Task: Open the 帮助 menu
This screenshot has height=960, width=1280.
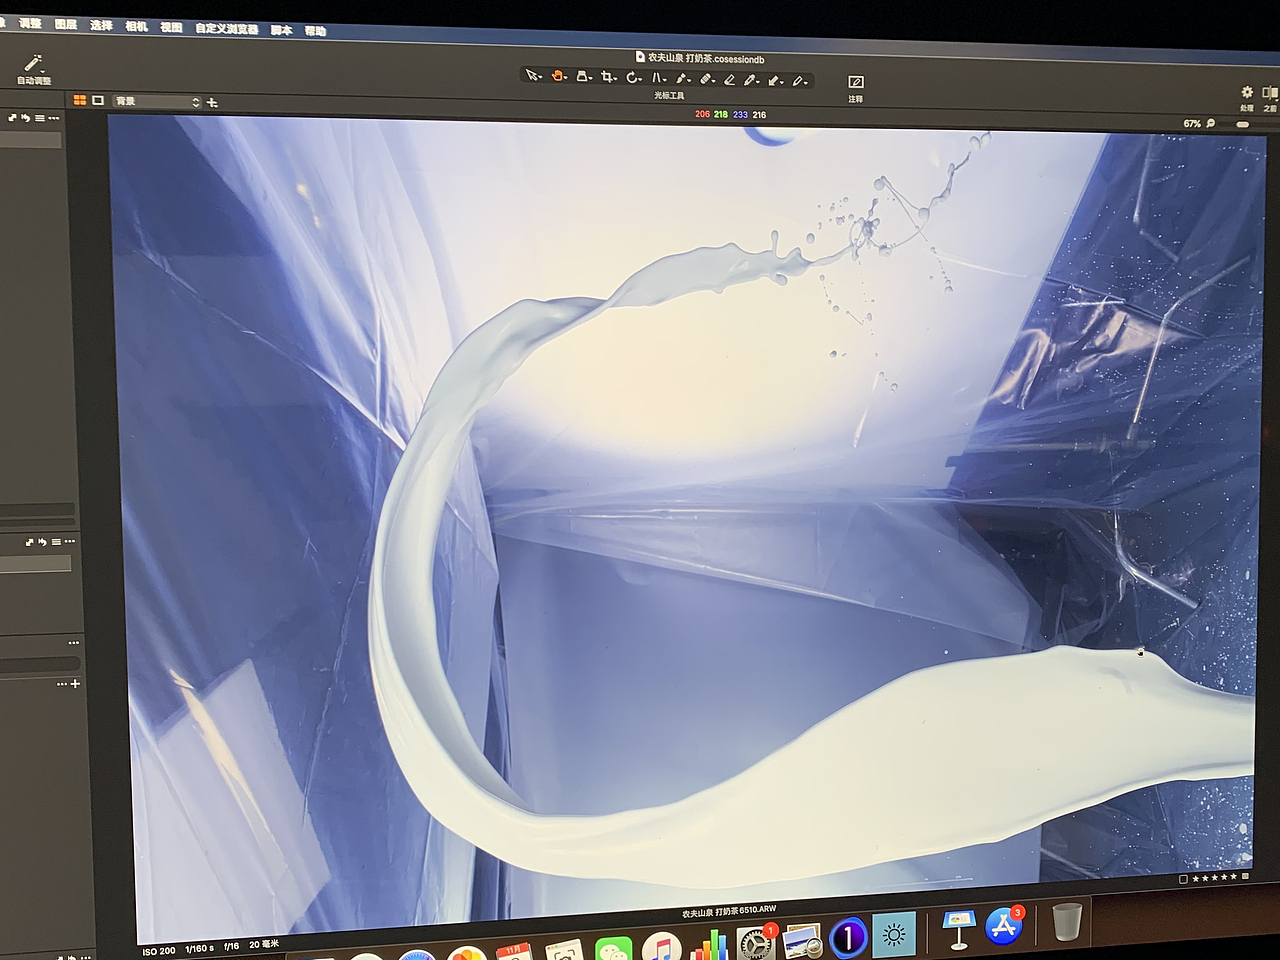Action: point(316,31)
